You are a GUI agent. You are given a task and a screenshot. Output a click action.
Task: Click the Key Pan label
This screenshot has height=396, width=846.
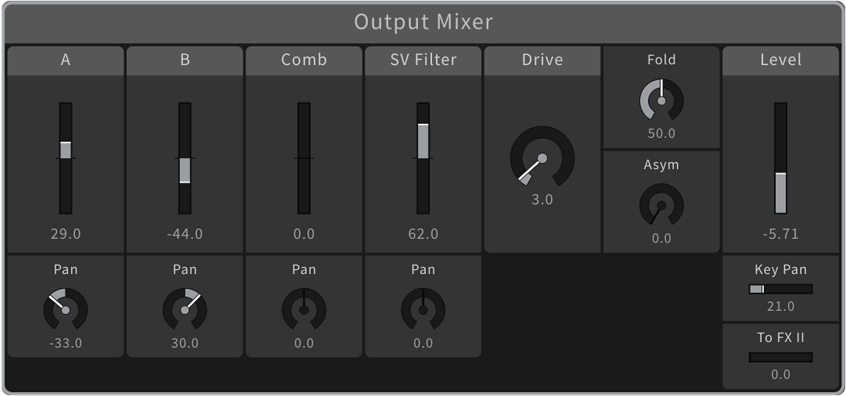pyautogui.click(x=780, y=270)
